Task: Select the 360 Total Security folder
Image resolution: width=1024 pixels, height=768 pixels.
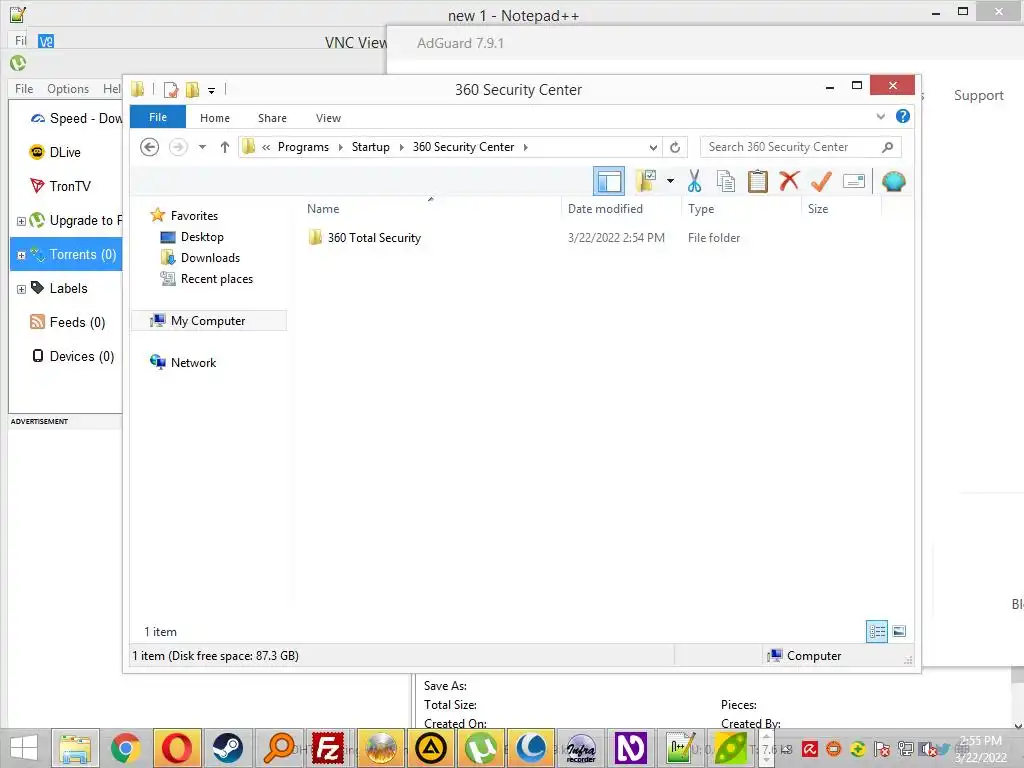Action: tap(374, 238)
